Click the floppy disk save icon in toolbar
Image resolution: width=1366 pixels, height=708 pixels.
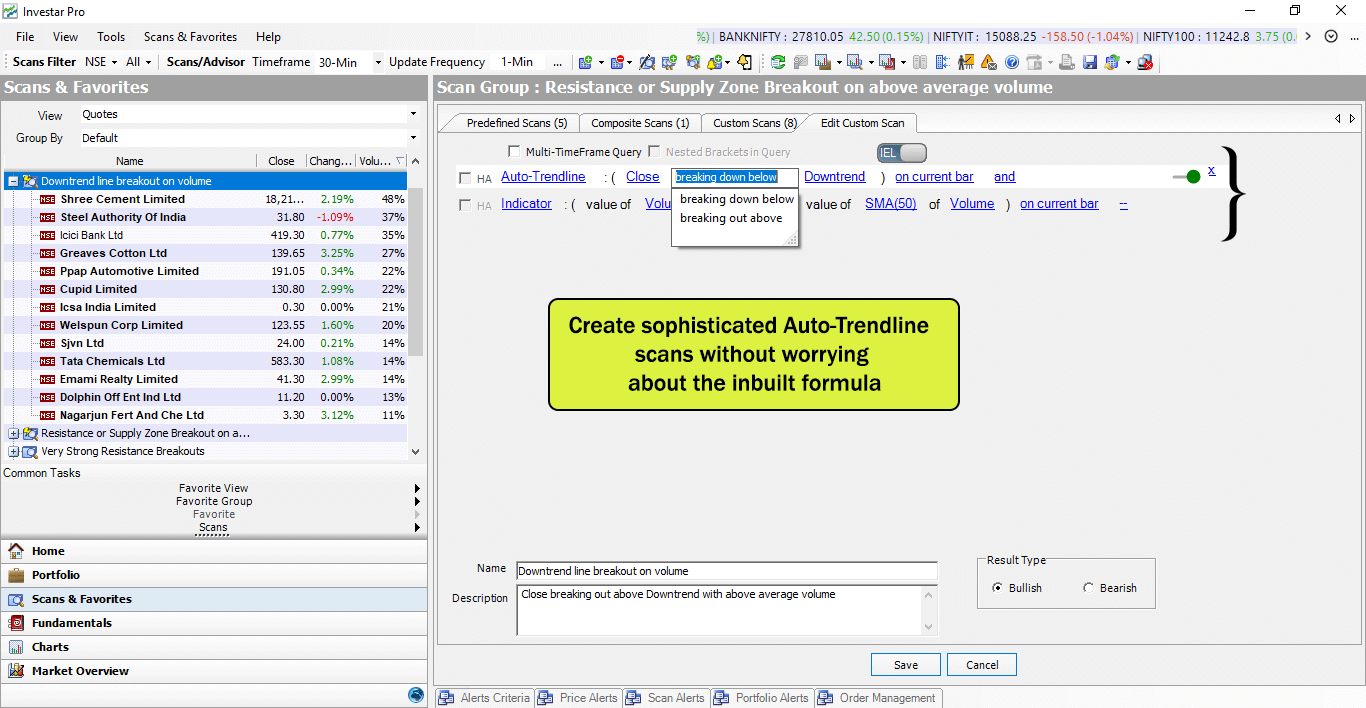pos(1090,62)
